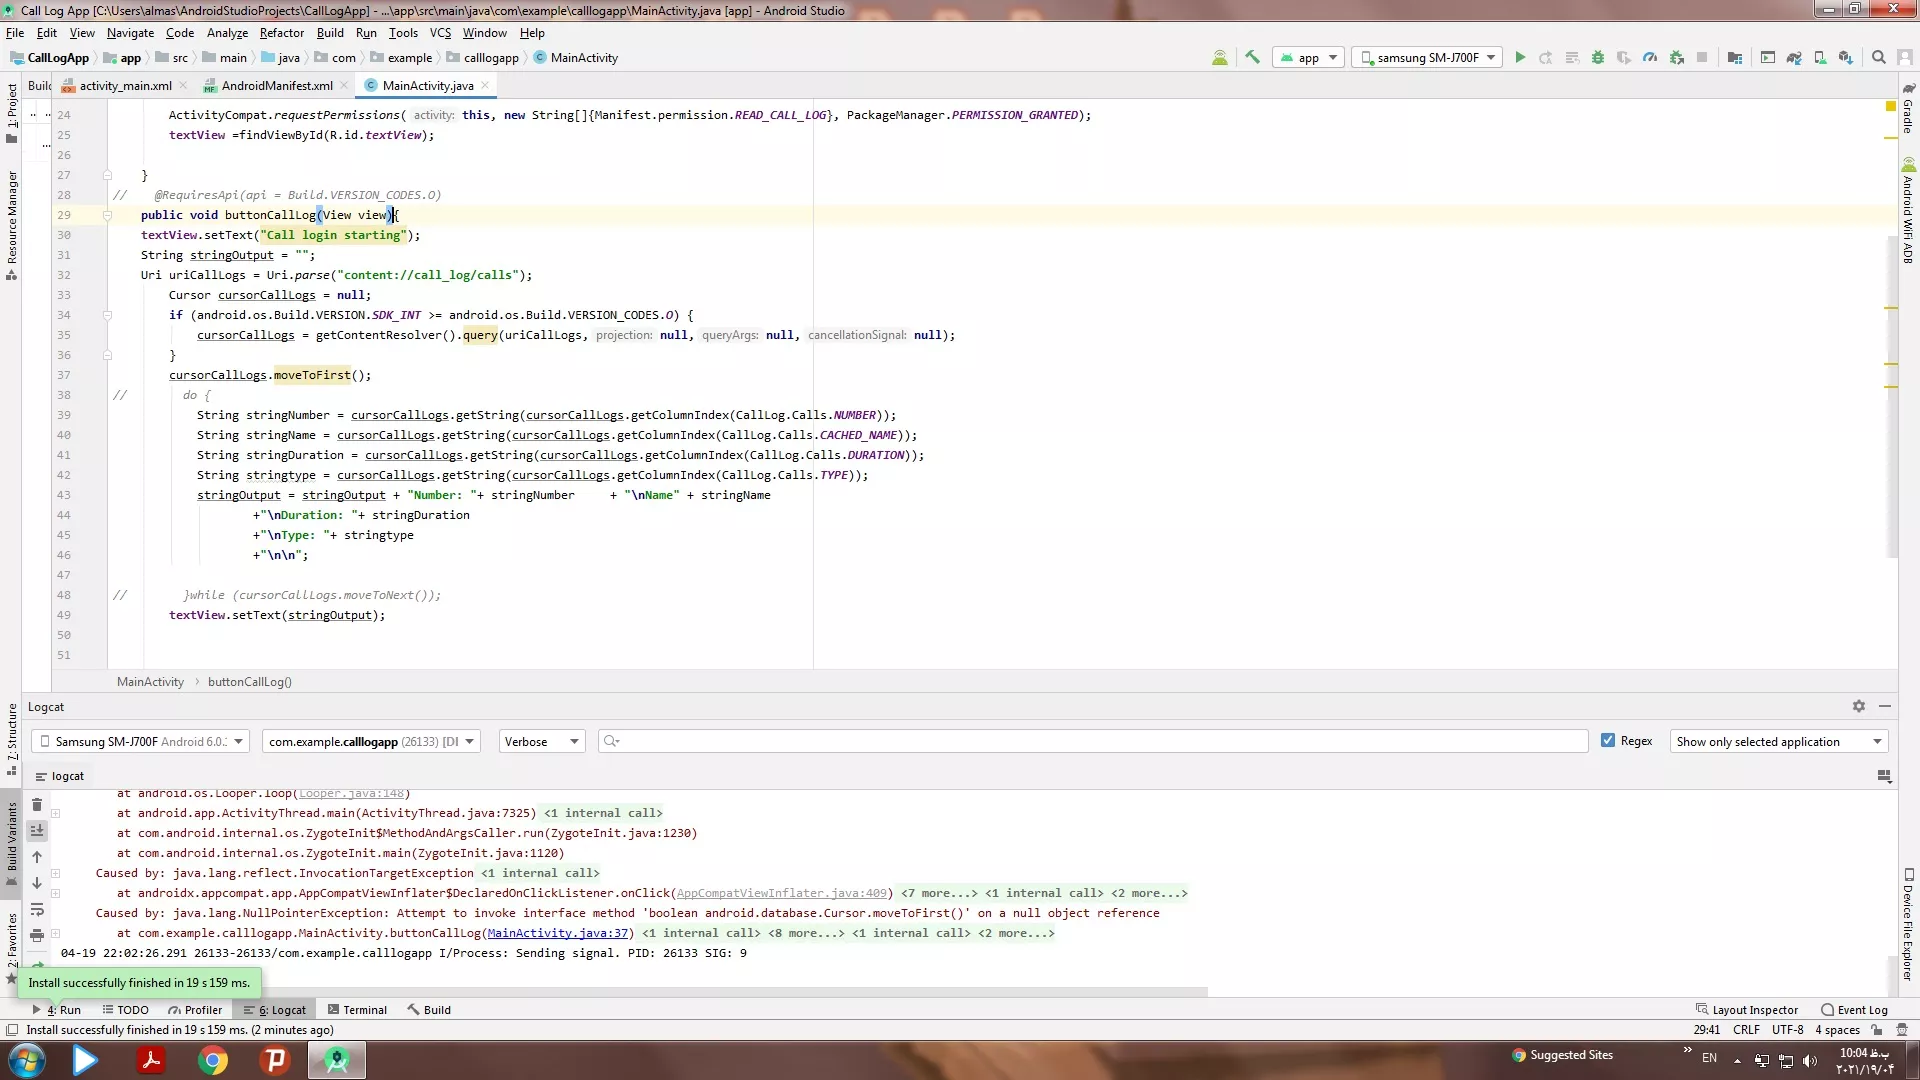Click Sync Project with Gradle Files icon
This screenshot has height=1080, width=1920.
click(1794, 58)
